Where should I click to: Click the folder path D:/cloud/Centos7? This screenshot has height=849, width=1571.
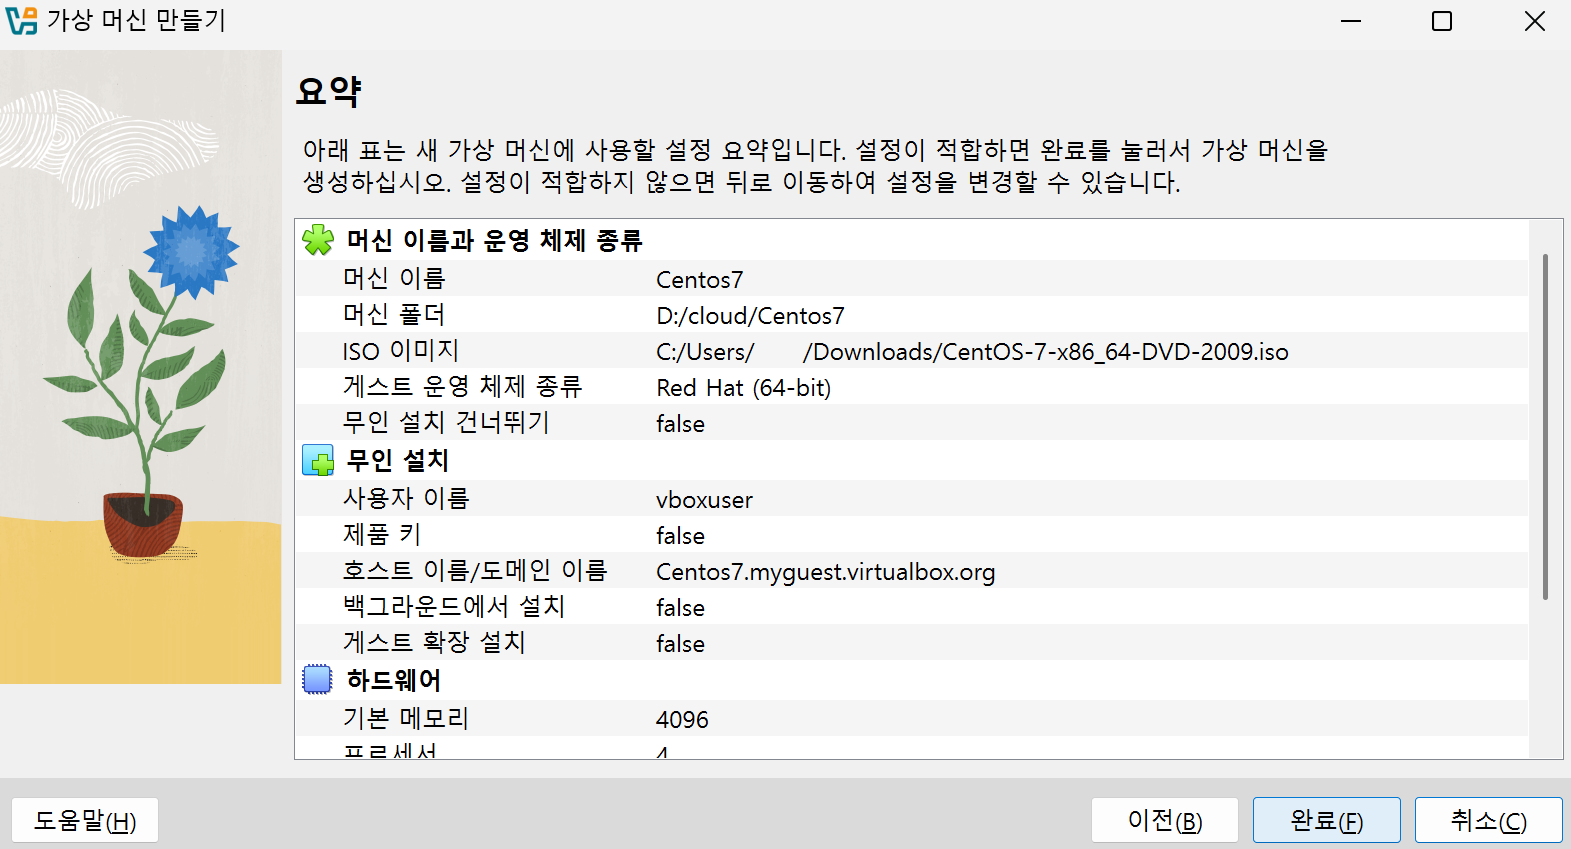click(x=750, y=316)
